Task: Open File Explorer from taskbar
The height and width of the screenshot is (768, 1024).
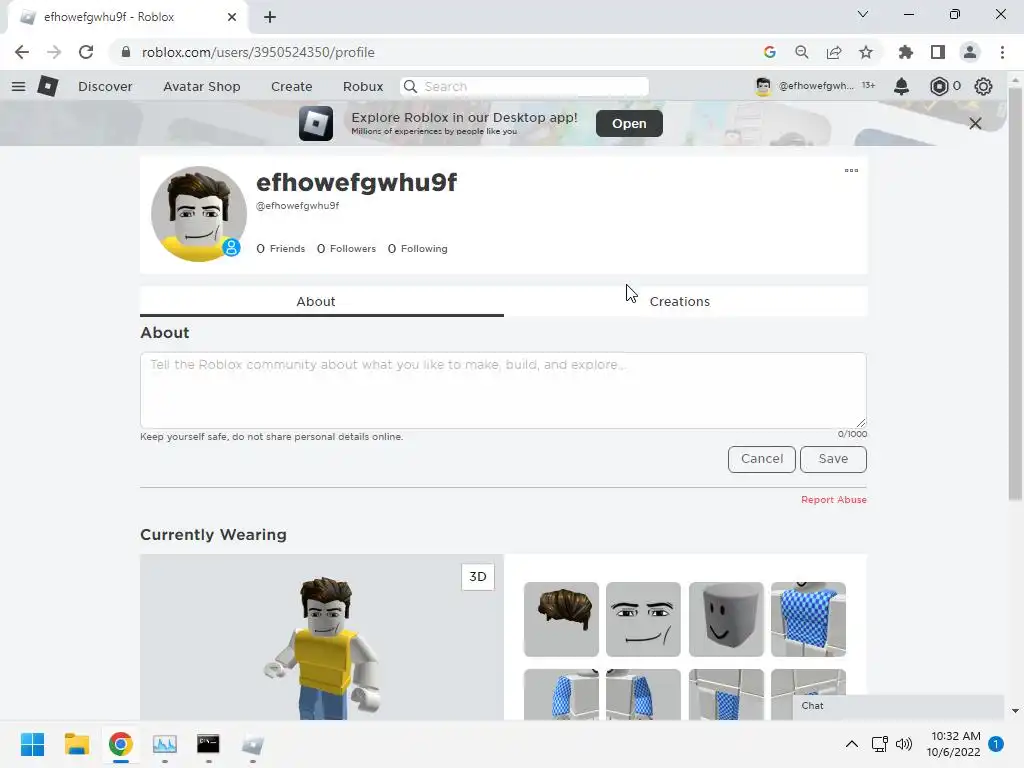Action: [x=76, y=744]
